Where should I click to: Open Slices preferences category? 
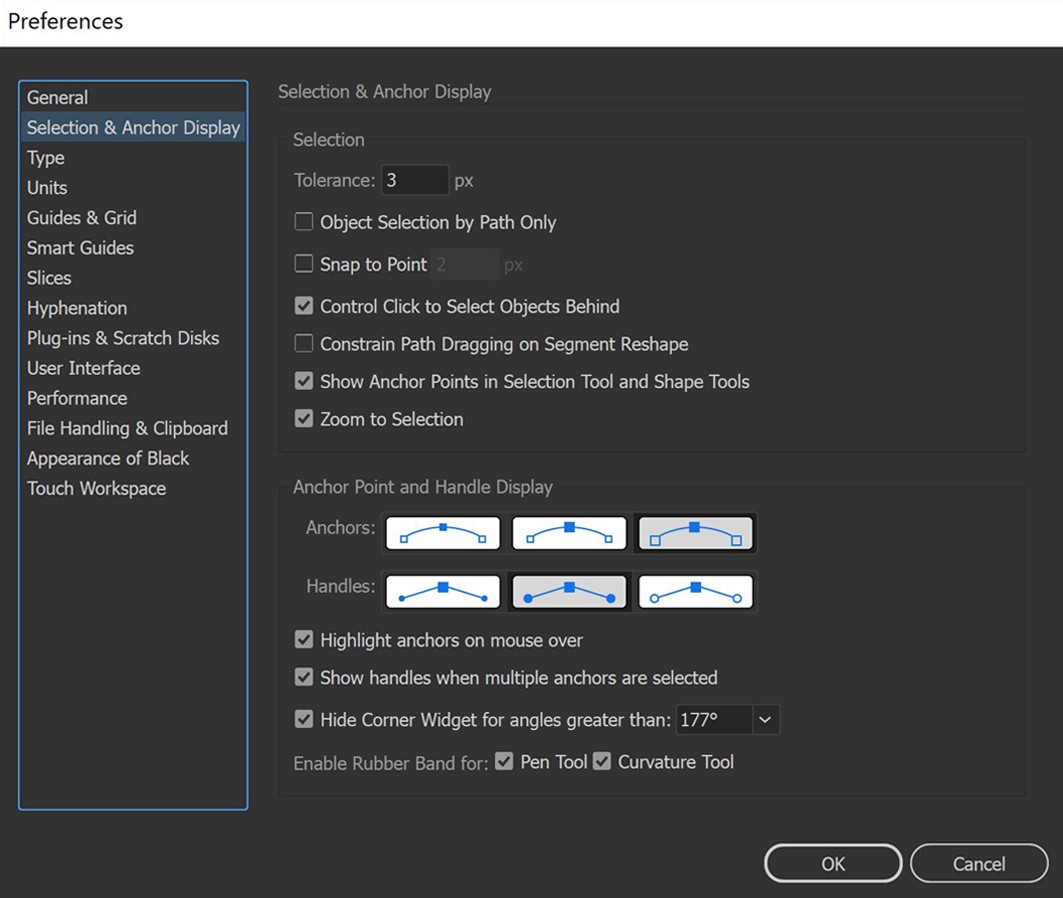(133, 278)
